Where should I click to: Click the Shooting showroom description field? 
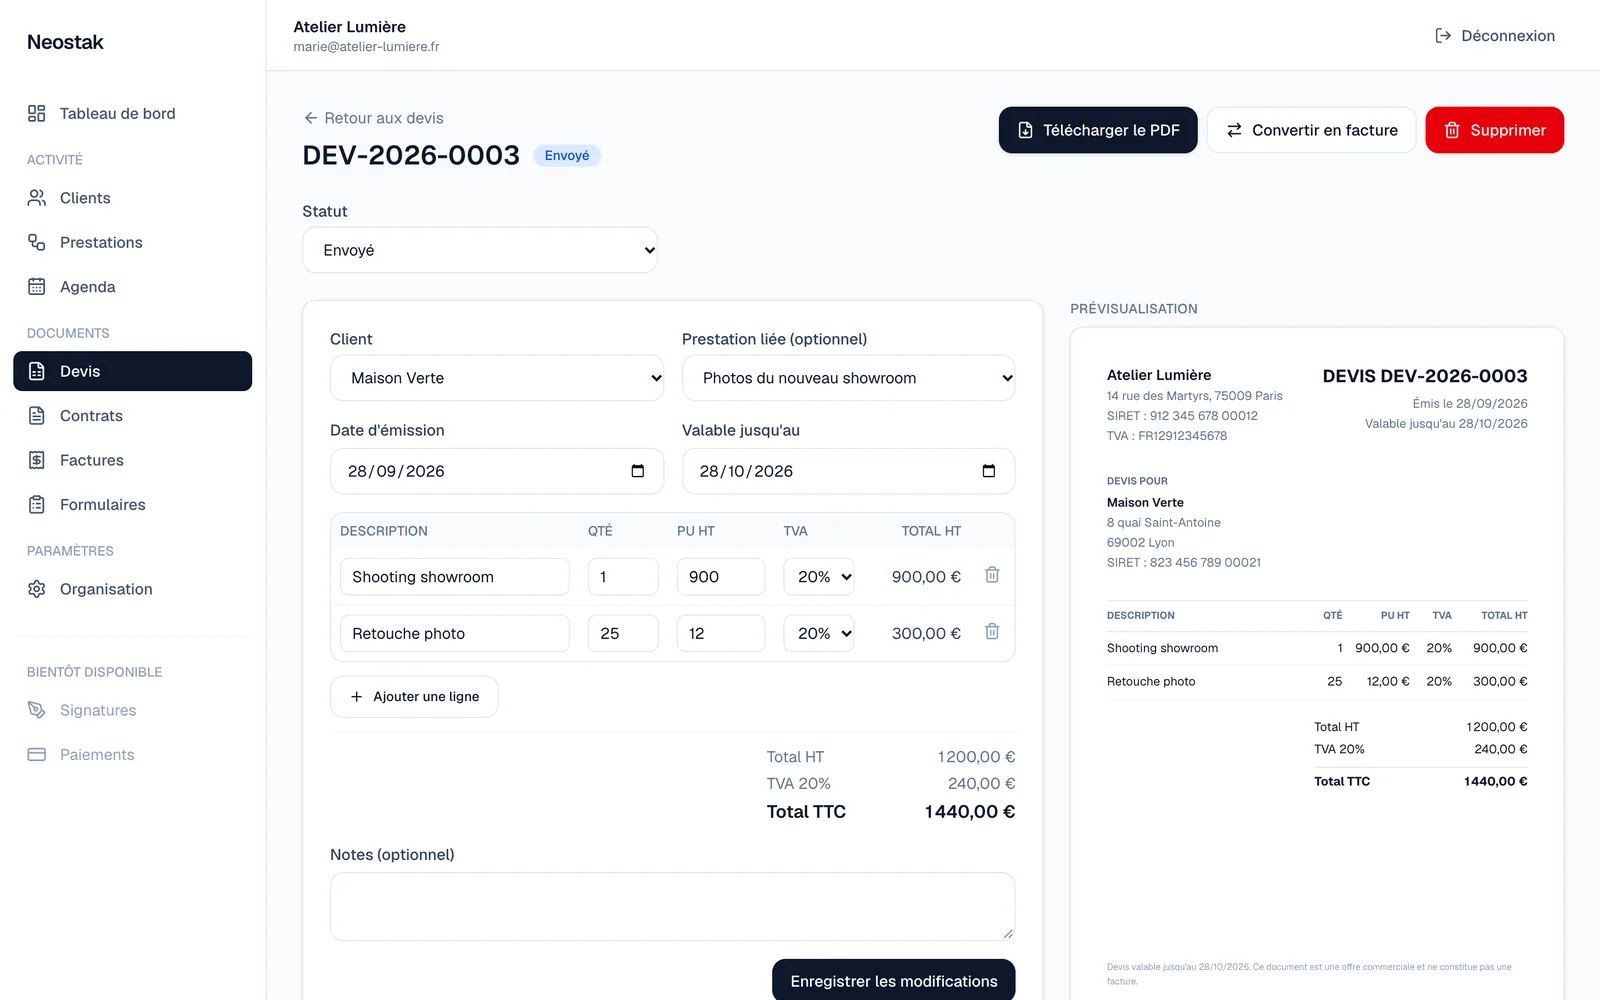point(455,577)
